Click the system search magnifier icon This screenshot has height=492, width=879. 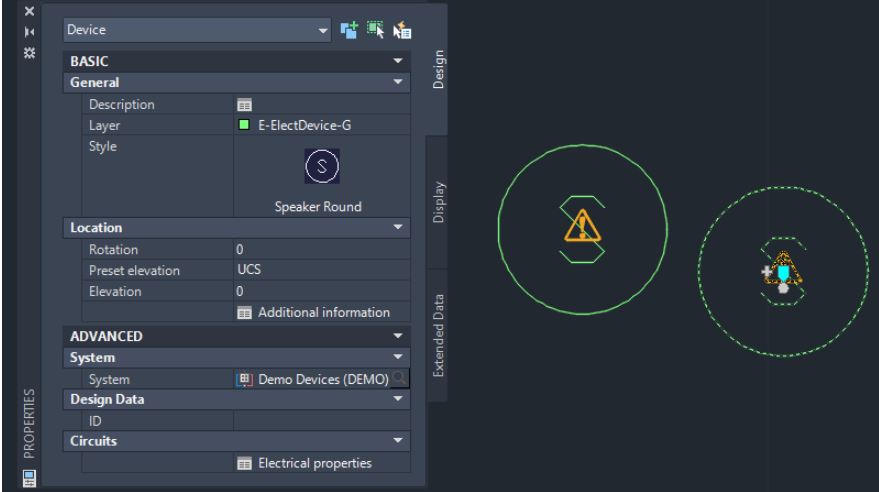[400, 379]
